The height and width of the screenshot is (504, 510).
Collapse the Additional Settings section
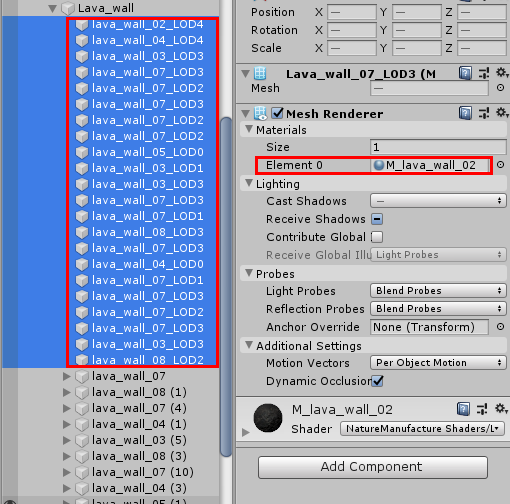[x=249, y=345]
